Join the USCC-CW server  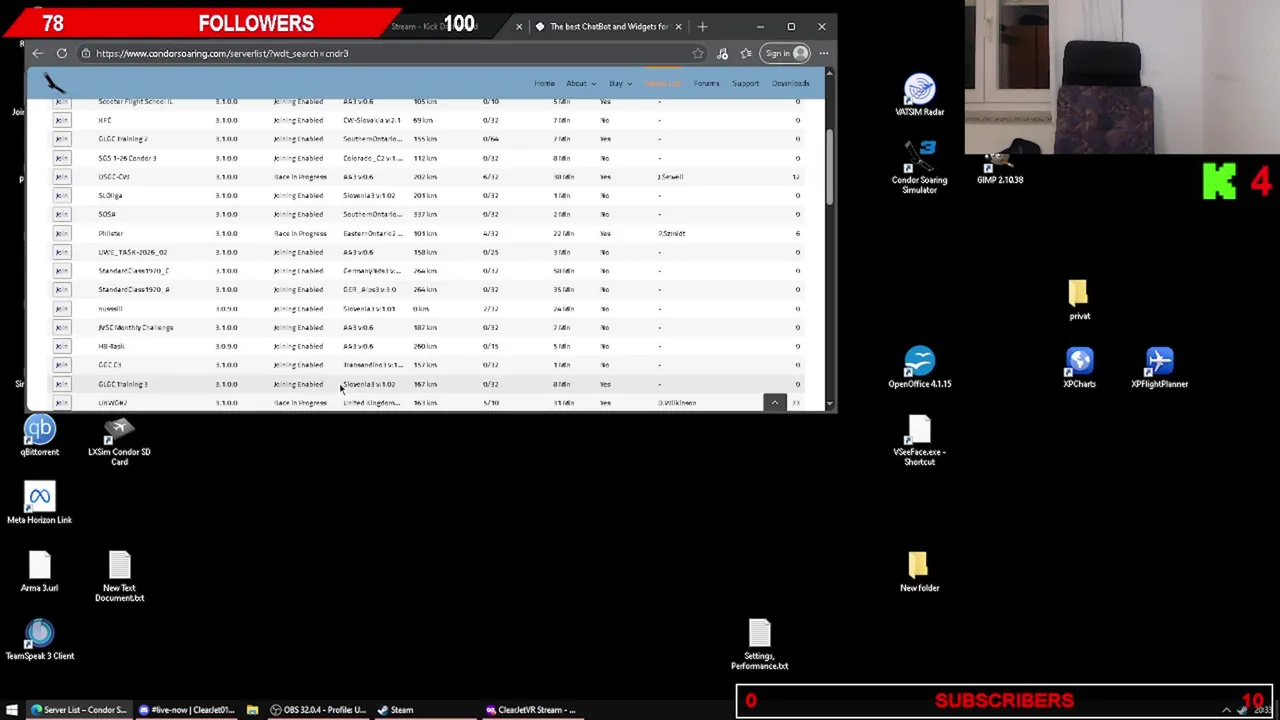coord(62,176)
